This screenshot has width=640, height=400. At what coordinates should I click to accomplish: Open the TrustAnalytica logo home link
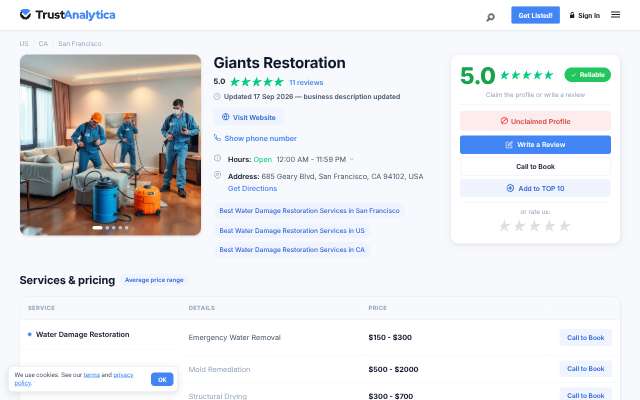67,15
